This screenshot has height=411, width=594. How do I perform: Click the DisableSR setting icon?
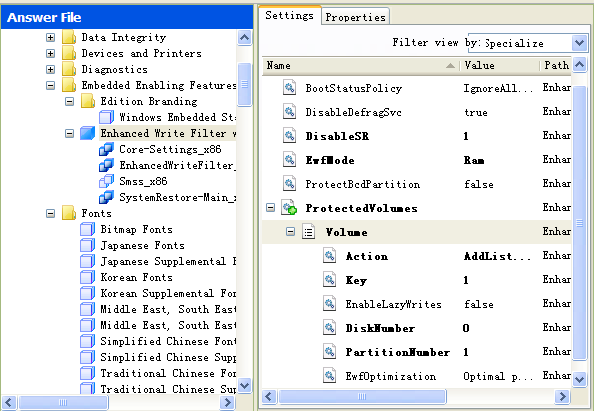point(289,136)
